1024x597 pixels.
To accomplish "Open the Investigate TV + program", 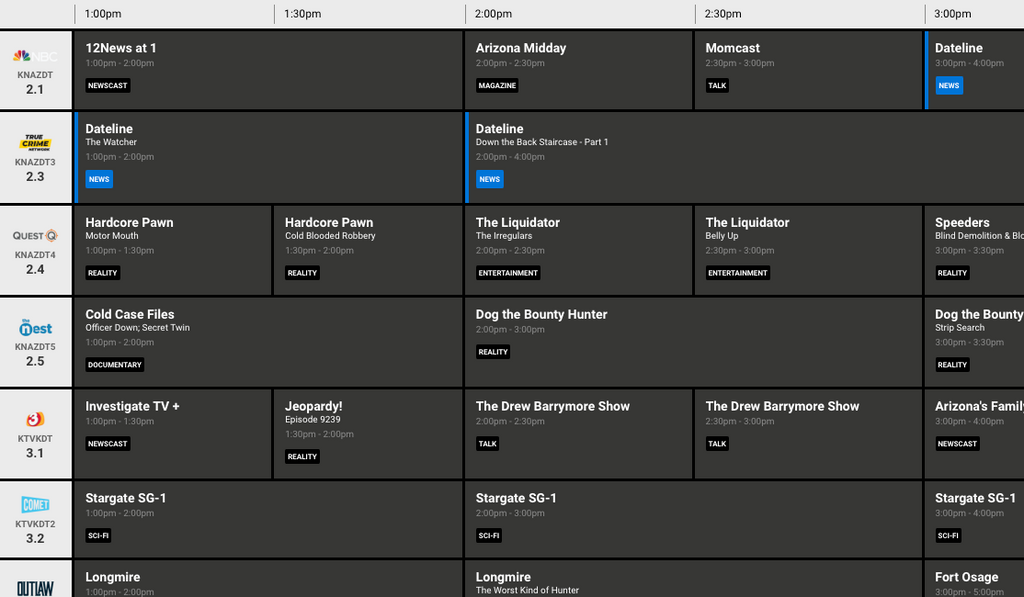I will click(173, 434).
